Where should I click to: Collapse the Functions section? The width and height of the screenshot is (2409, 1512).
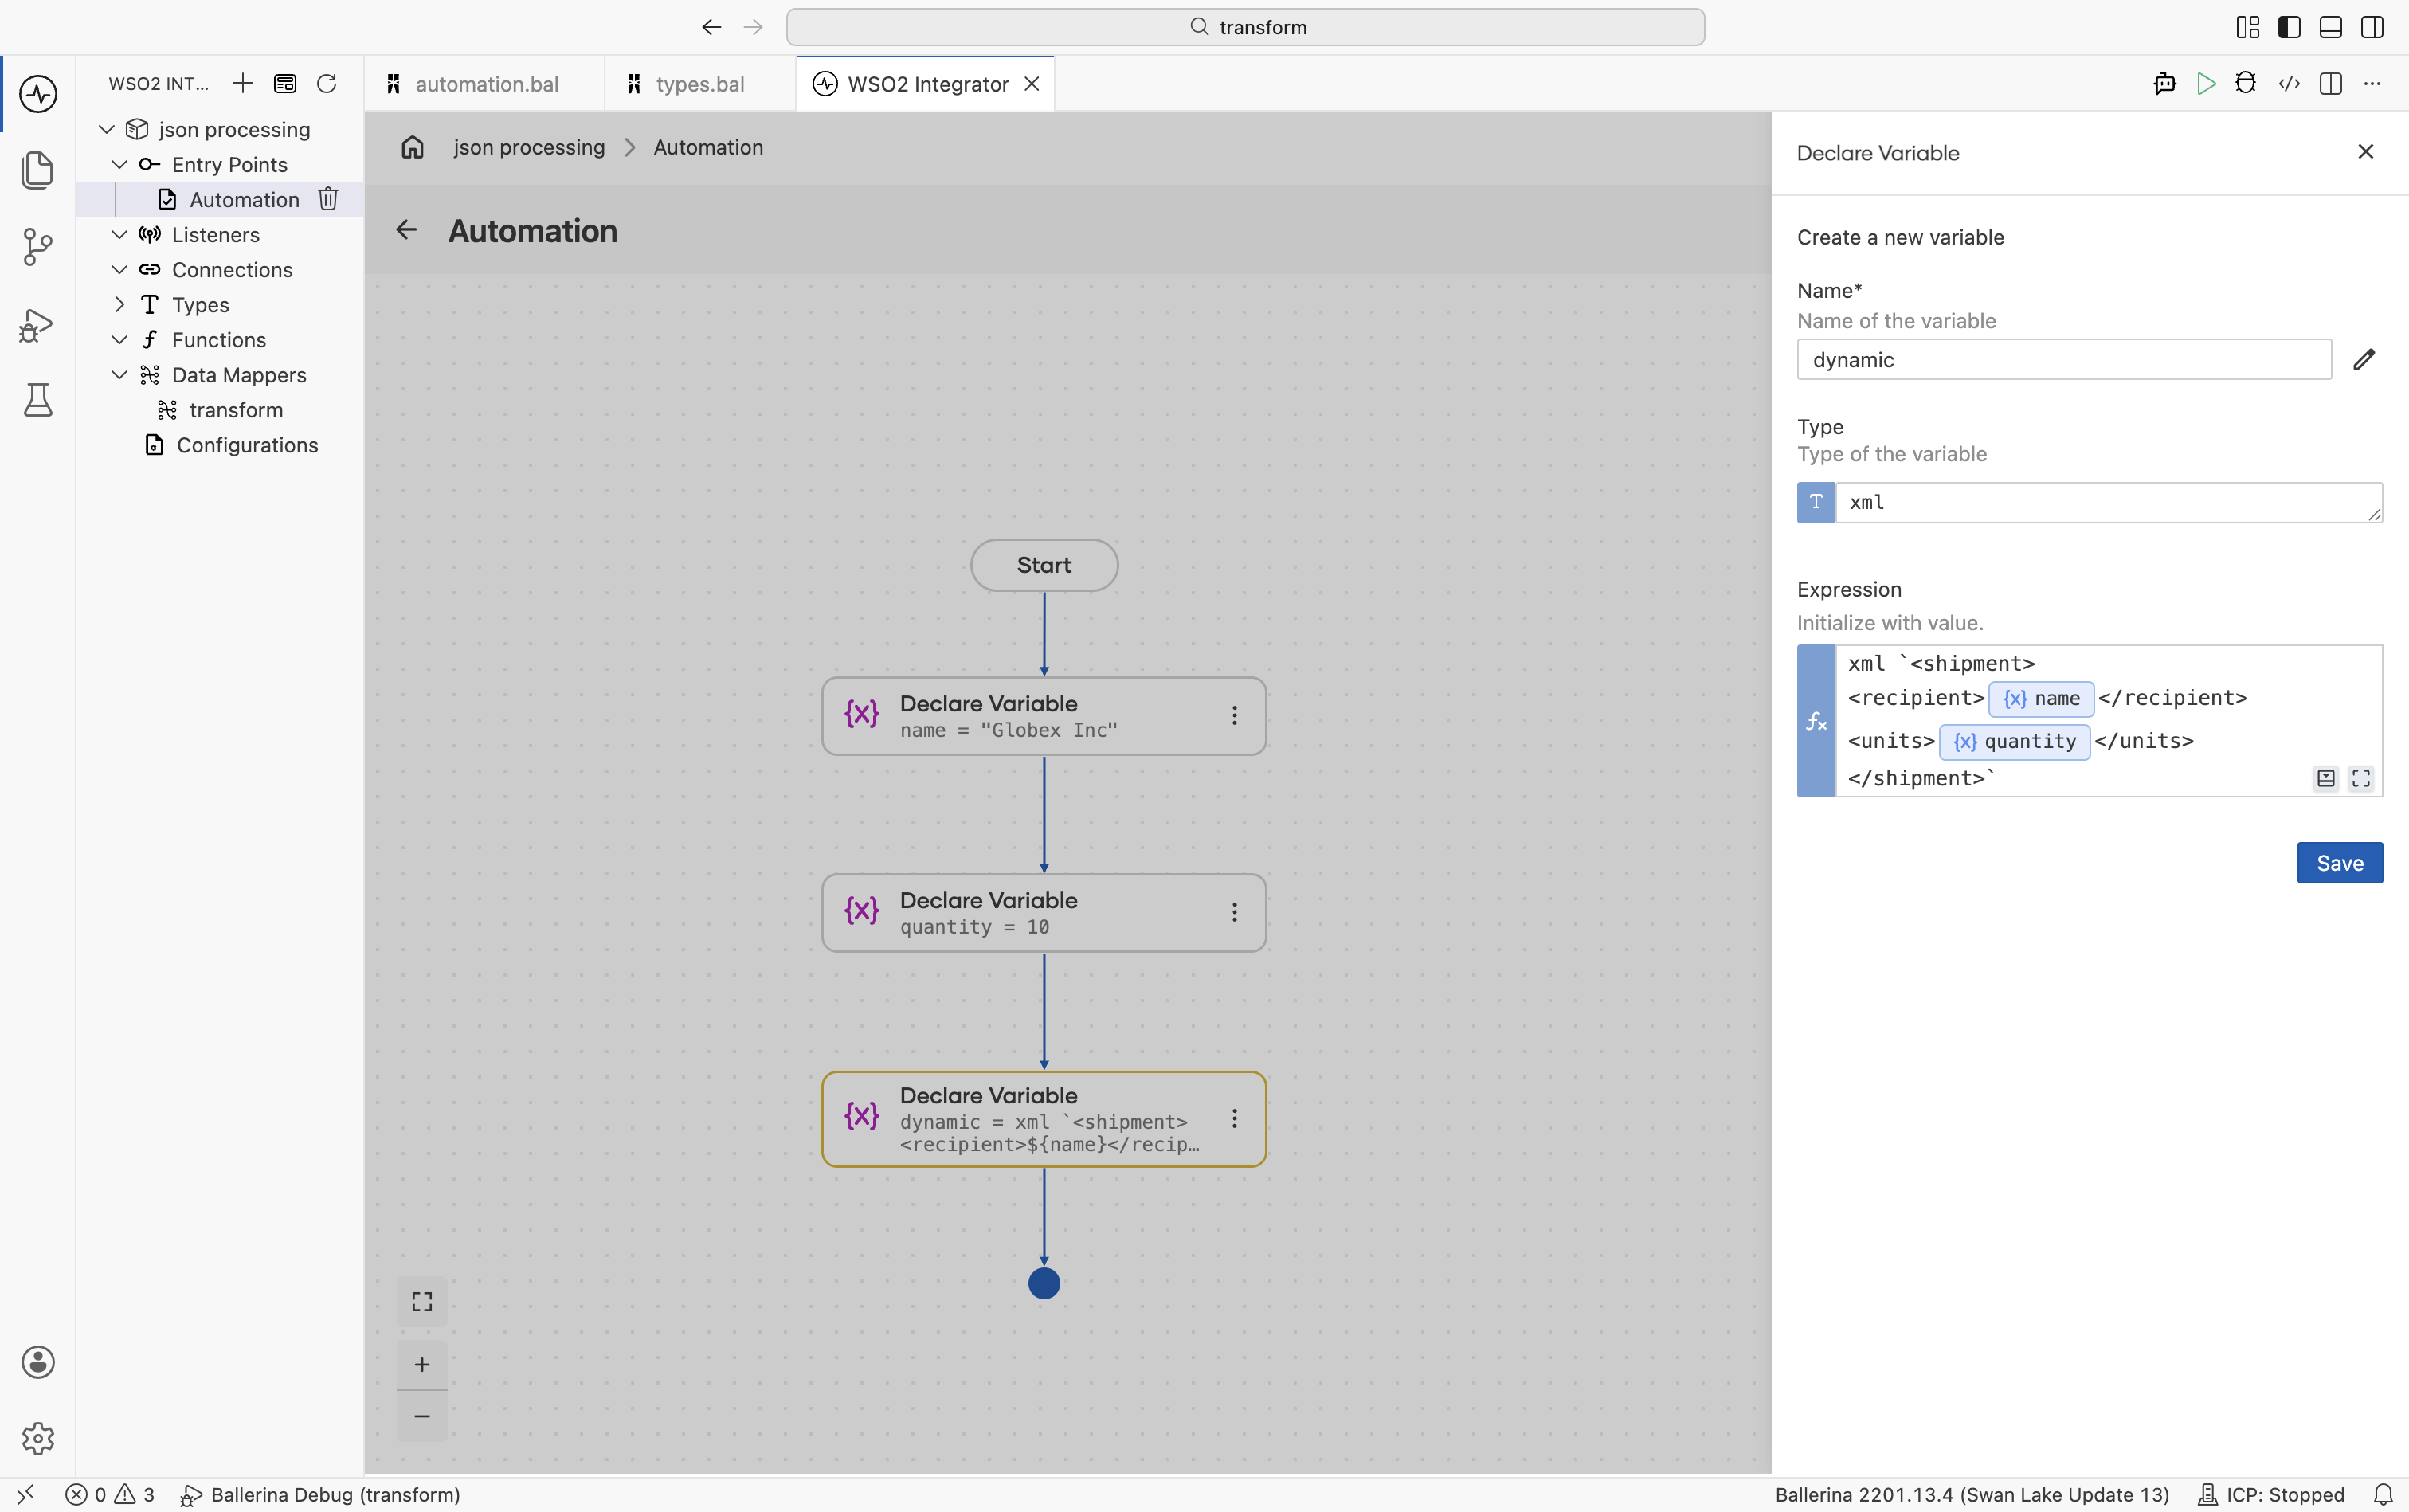(x=119, y=340)
